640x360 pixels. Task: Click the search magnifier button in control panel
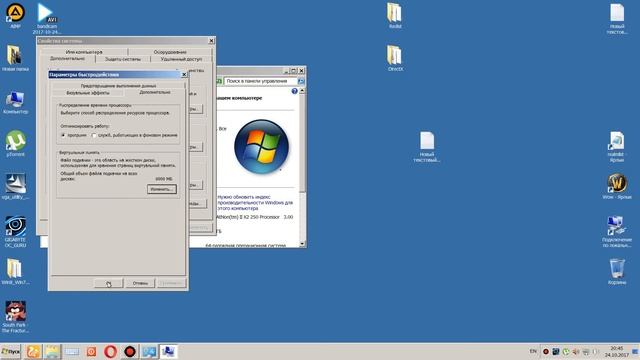point(301,81)
